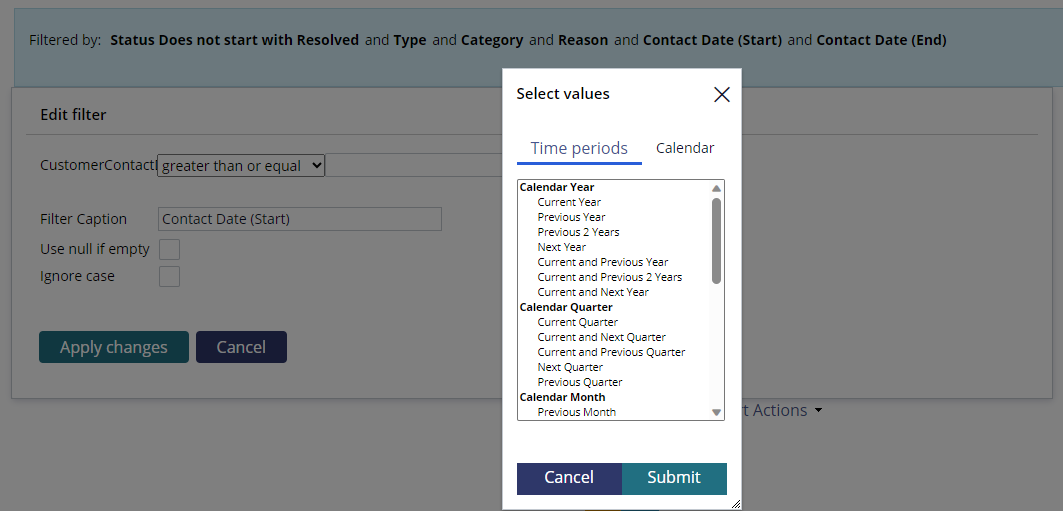Pick Current and Next Quarter option
Viewport: 1063px width, 511px height.
[x=601, y=337]
